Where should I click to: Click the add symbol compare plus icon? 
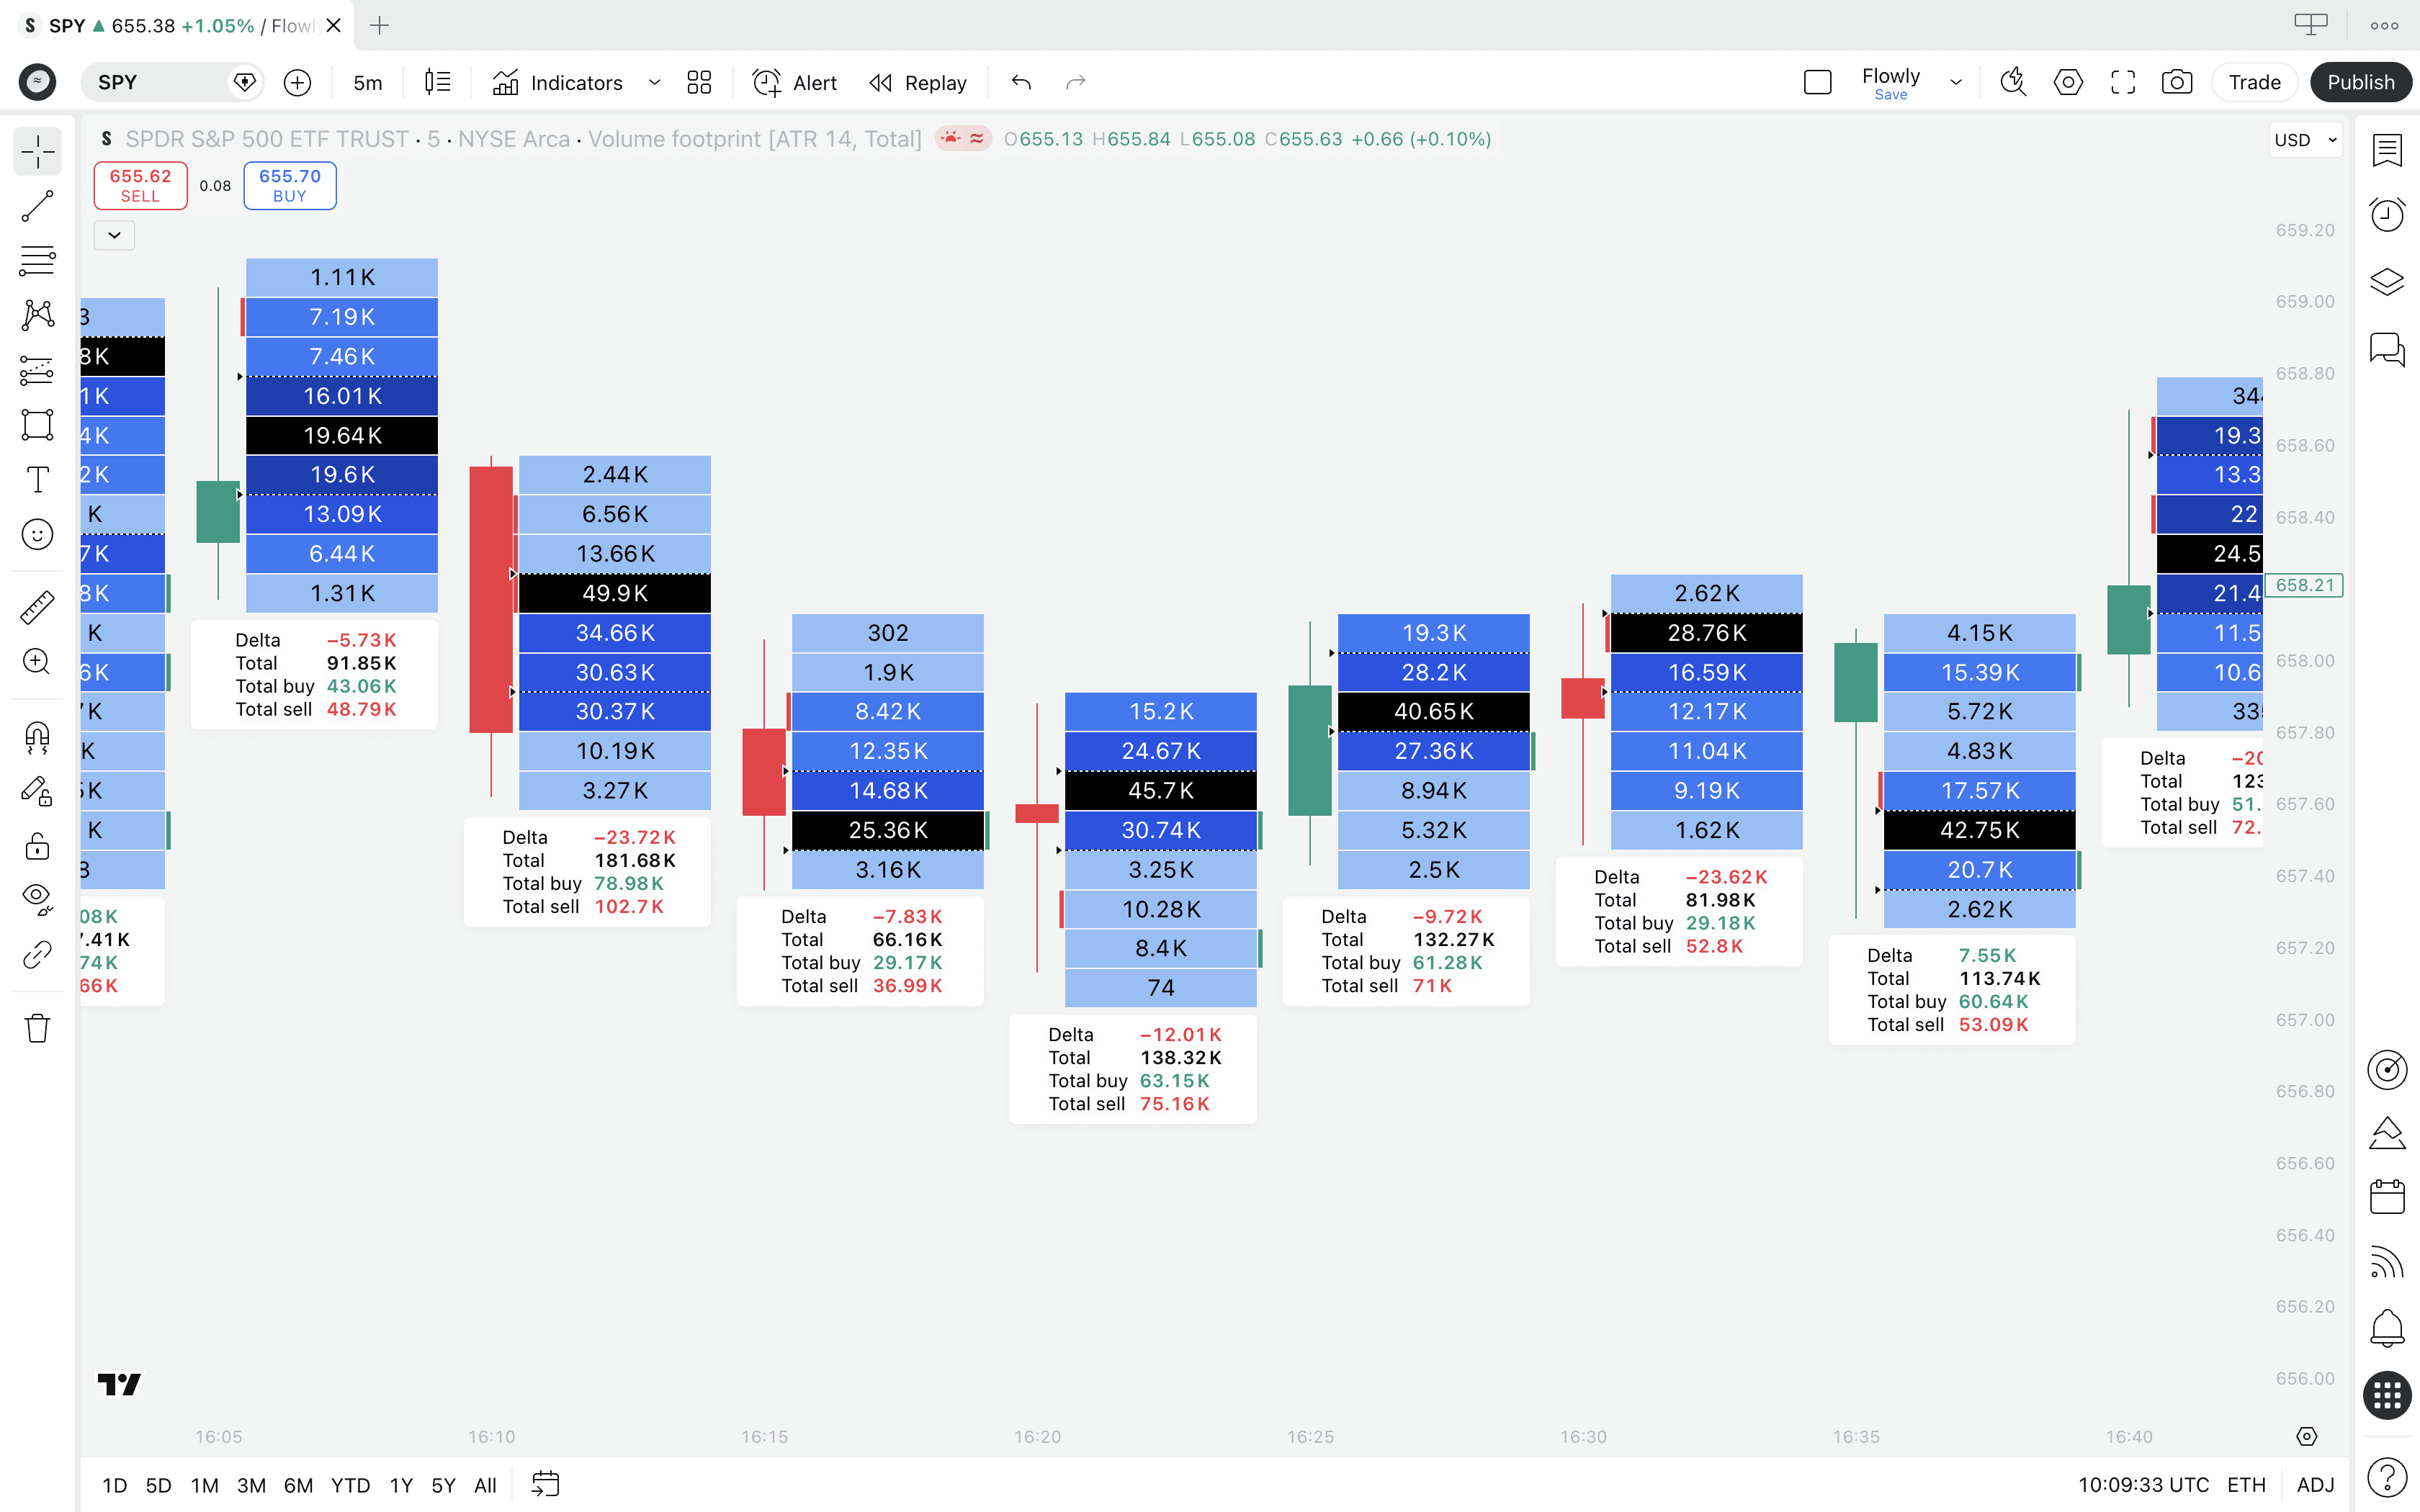coord(297,82)
